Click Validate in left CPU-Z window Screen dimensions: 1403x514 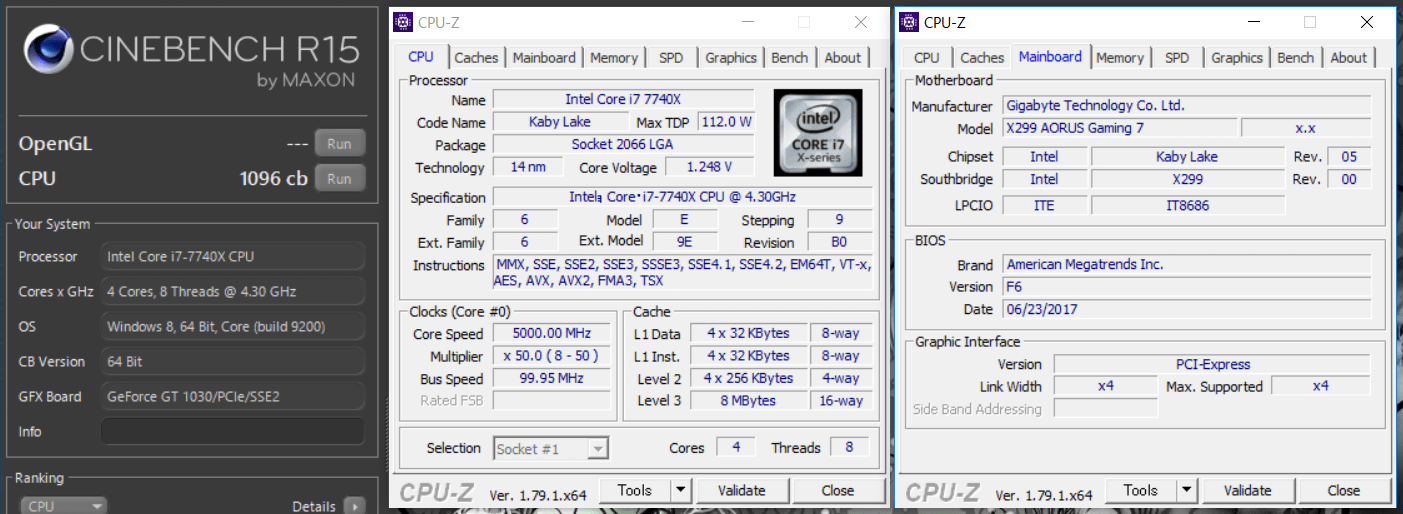point(742,490)
